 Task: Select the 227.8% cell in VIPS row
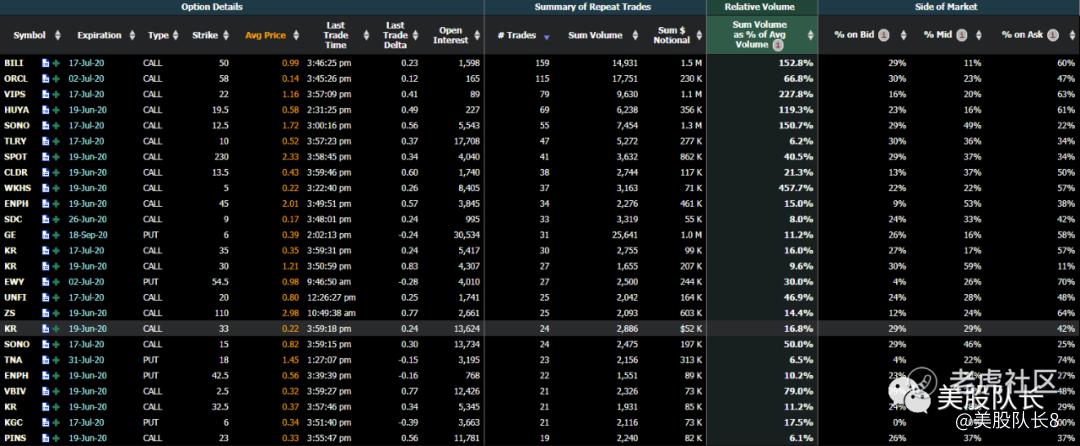click(x=796, y=94)
